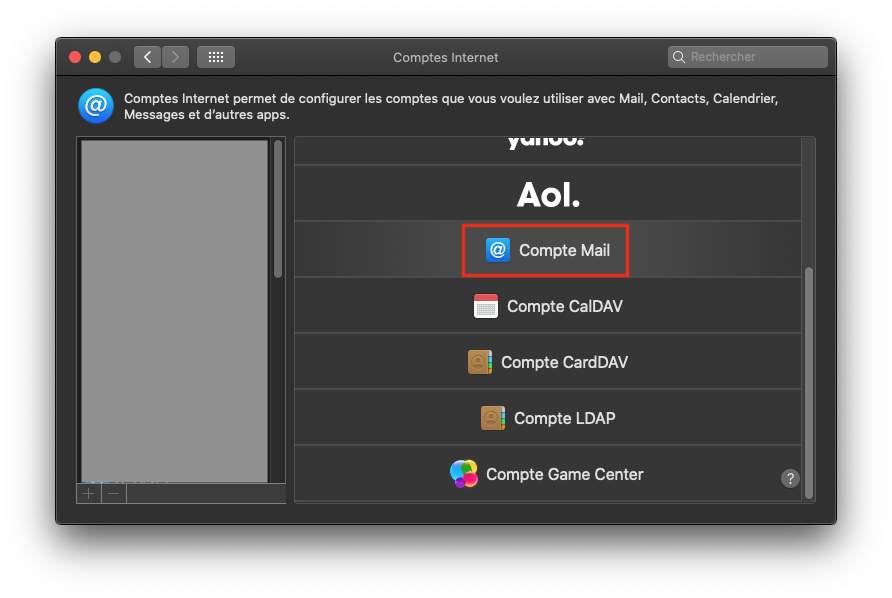Image resolution: width=892 pixels, height=598 pixels.
Task: Click the Internet Accounts @ header icon
Action: pos(96,105)
